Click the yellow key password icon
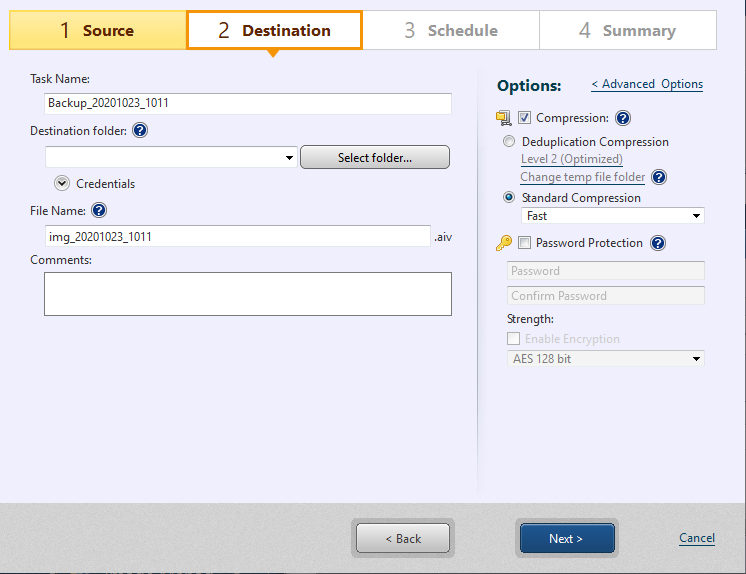The width and height of the screenshot is (746, 574). tap(504, 243)
